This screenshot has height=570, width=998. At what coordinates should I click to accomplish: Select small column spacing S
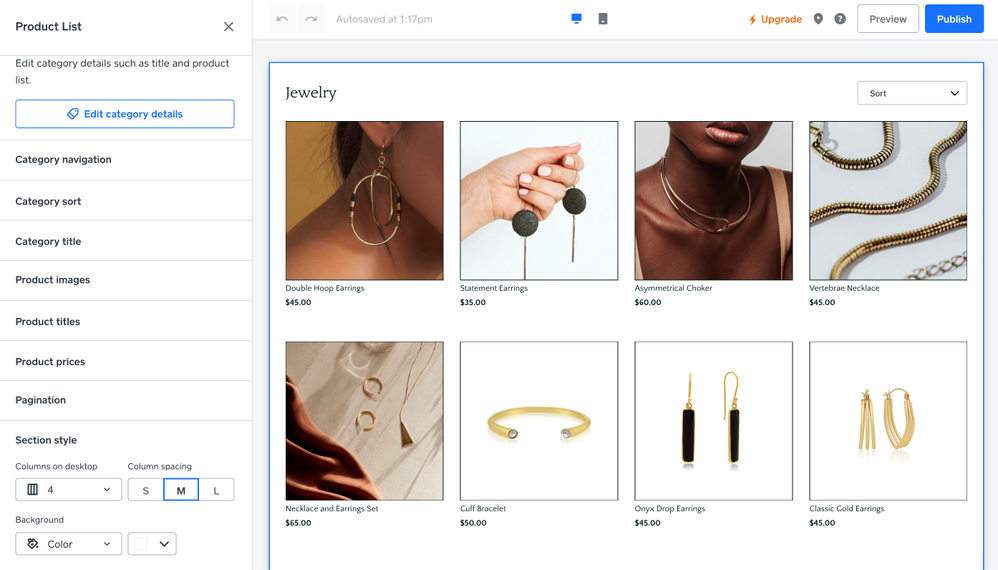(x=146, y=490)
